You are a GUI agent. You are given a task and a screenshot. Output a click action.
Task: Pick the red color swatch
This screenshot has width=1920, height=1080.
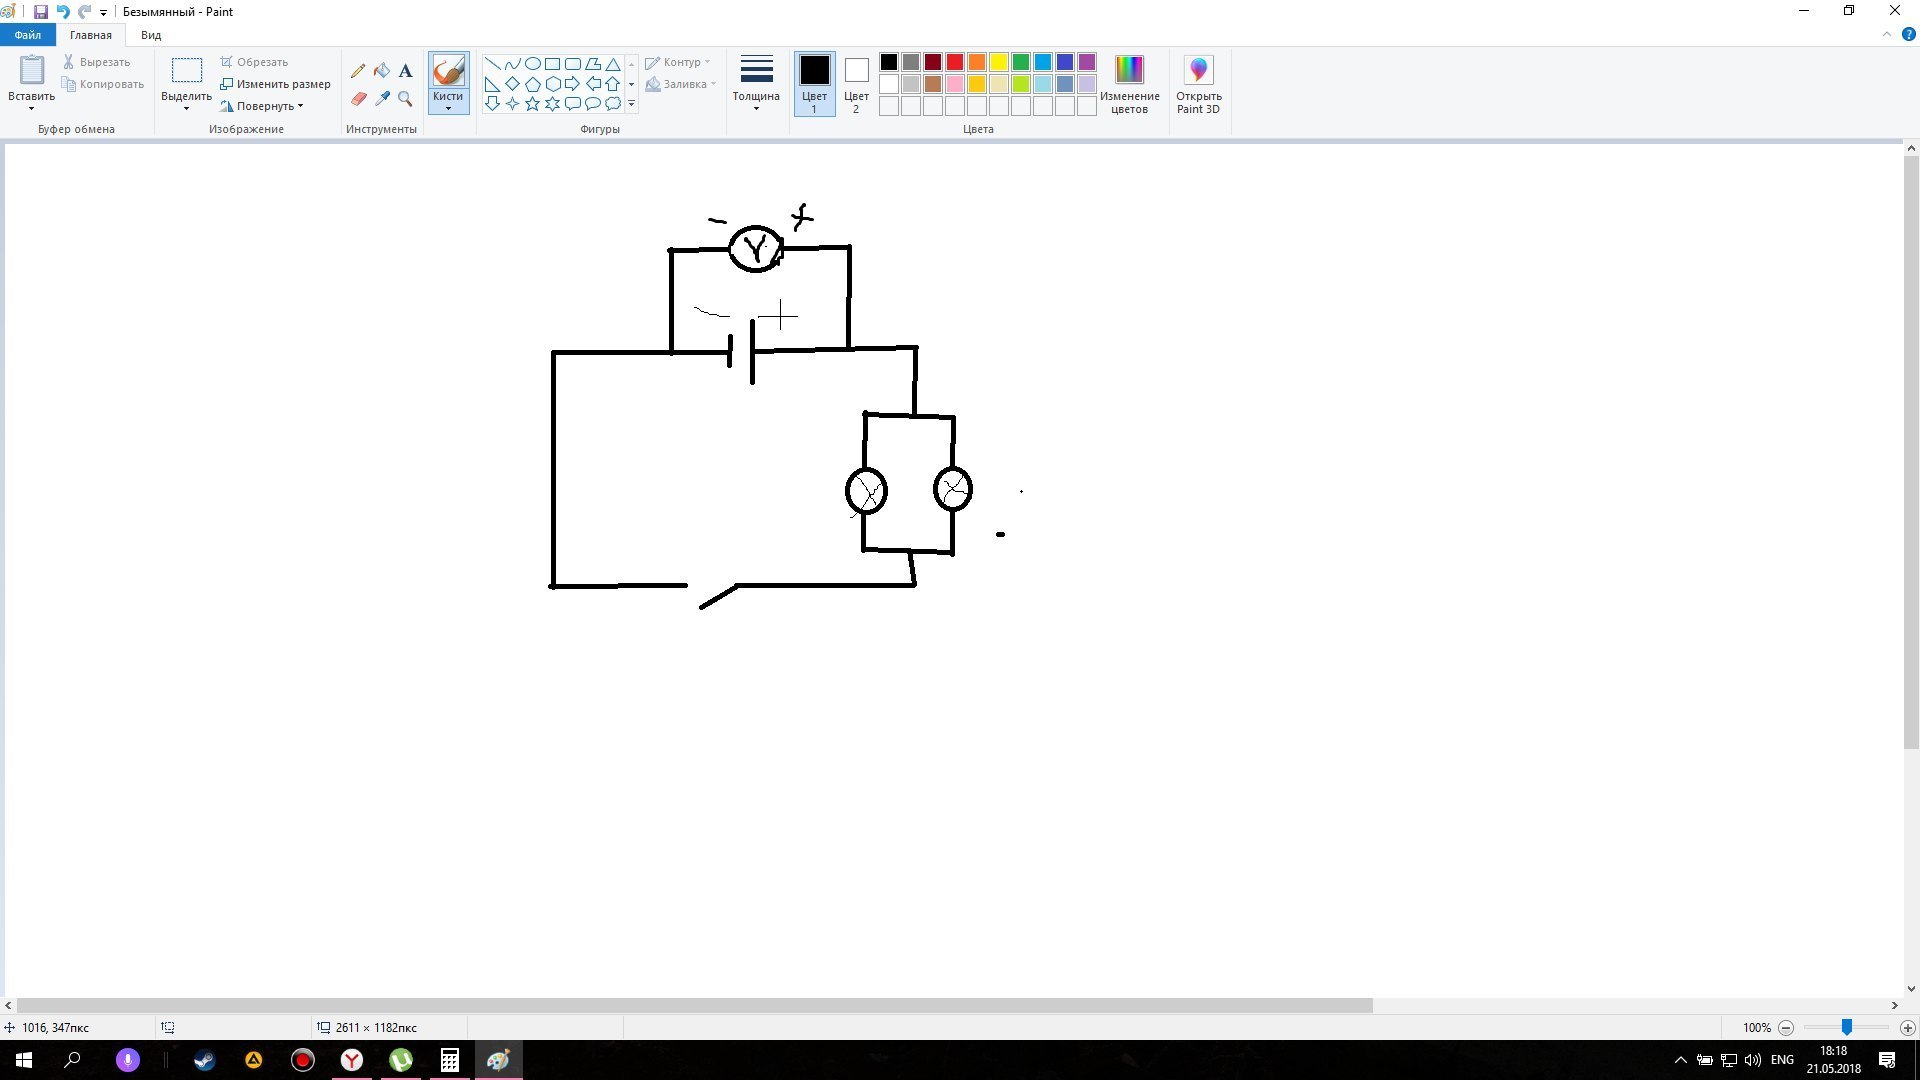click(x=955, y=62)
